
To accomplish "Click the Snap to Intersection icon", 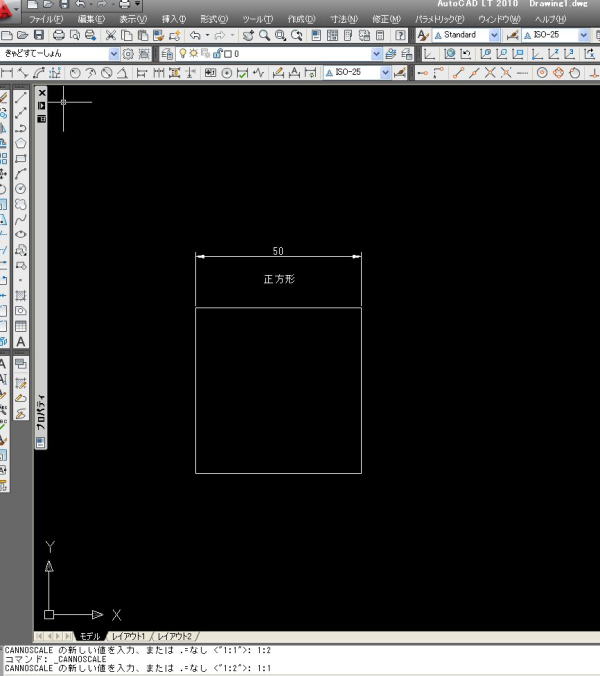I will 490,73.
